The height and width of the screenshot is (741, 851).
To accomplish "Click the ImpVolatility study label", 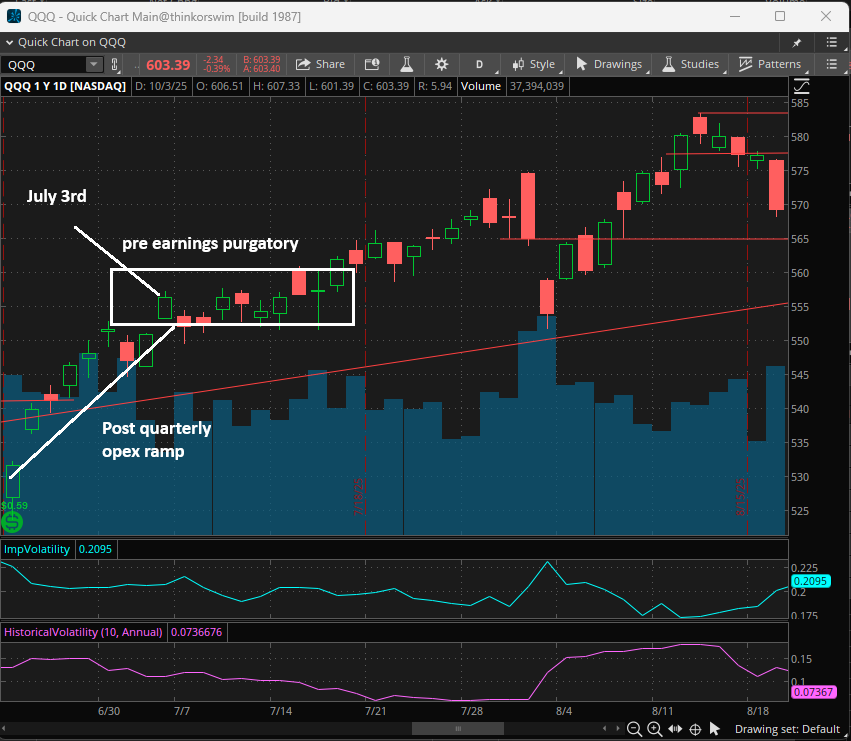I will click(37, 549).
